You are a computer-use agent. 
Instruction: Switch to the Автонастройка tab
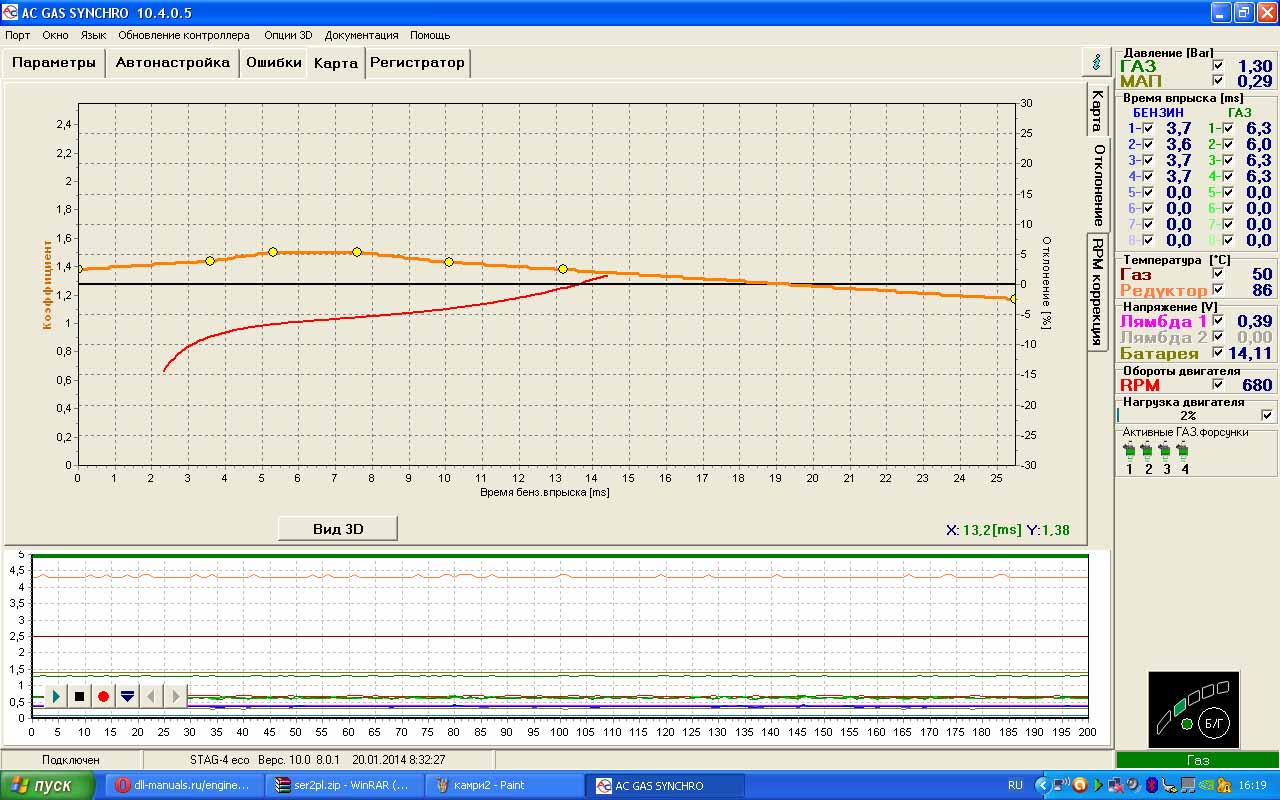point(173,62)
